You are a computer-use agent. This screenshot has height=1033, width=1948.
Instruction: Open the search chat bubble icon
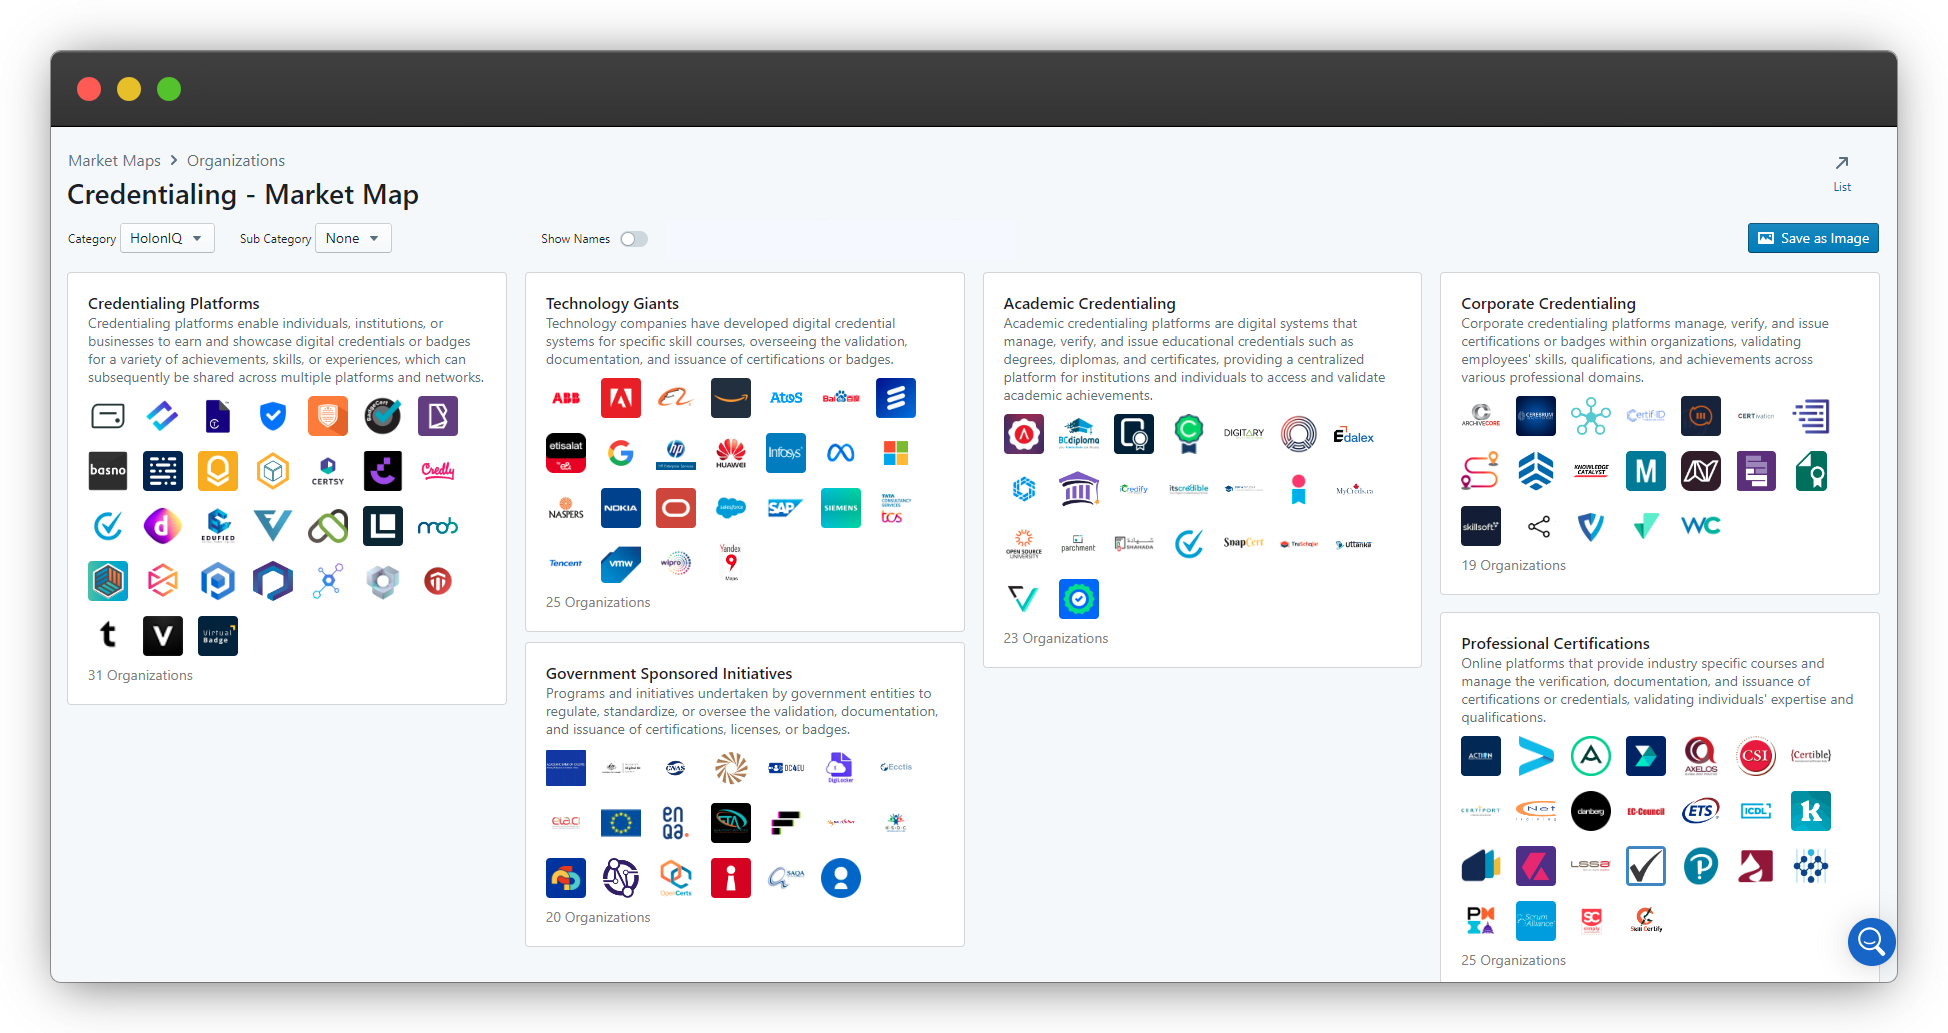tap(1871, 941)
